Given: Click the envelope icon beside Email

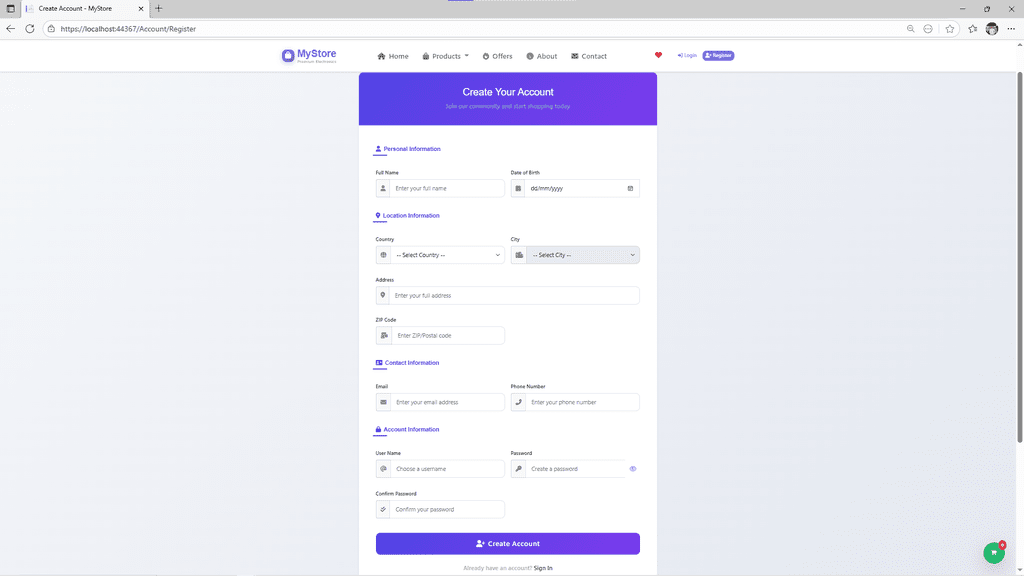Looking at the screenshot, I should tap(383, 402).
